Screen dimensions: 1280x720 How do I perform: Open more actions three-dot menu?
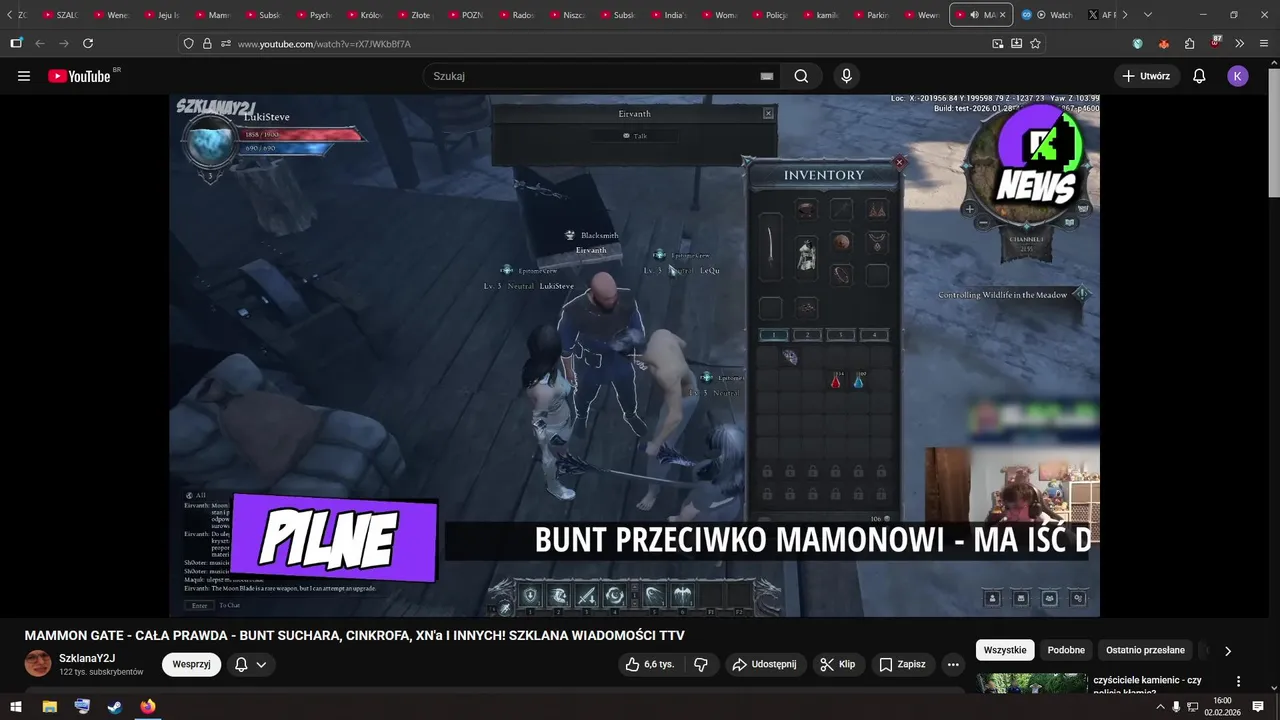coord(953,664)
